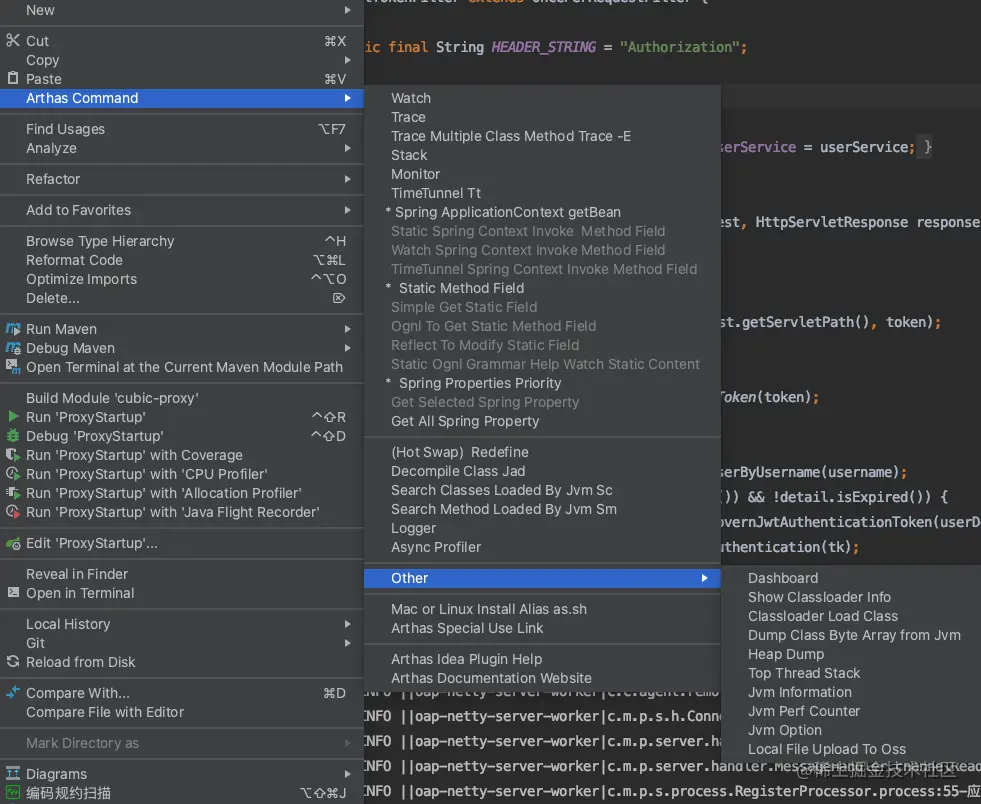Click the Reload from Disk icon
Image resolution: width=981 pixels, height=804 pixels.
click(13, 661)
